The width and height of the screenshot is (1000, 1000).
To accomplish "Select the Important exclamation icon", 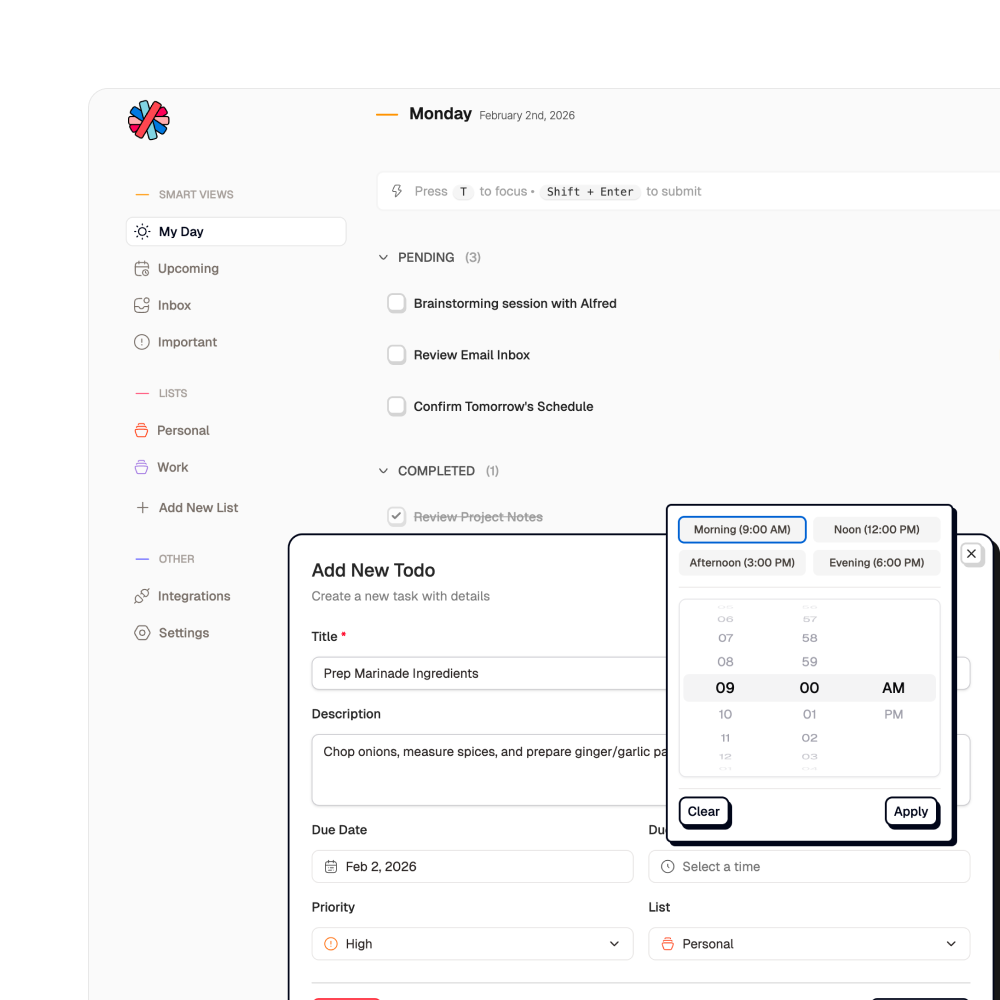I will point(142,342).
